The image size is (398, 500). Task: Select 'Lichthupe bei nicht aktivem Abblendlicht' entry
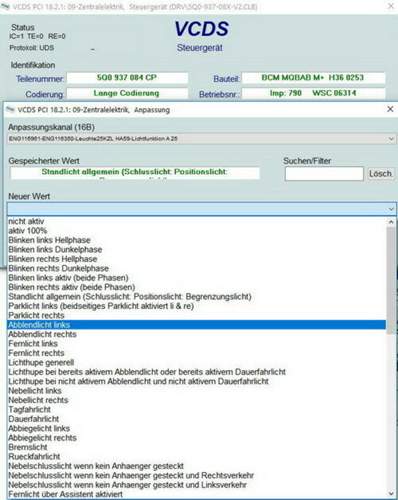coord(197,381)
